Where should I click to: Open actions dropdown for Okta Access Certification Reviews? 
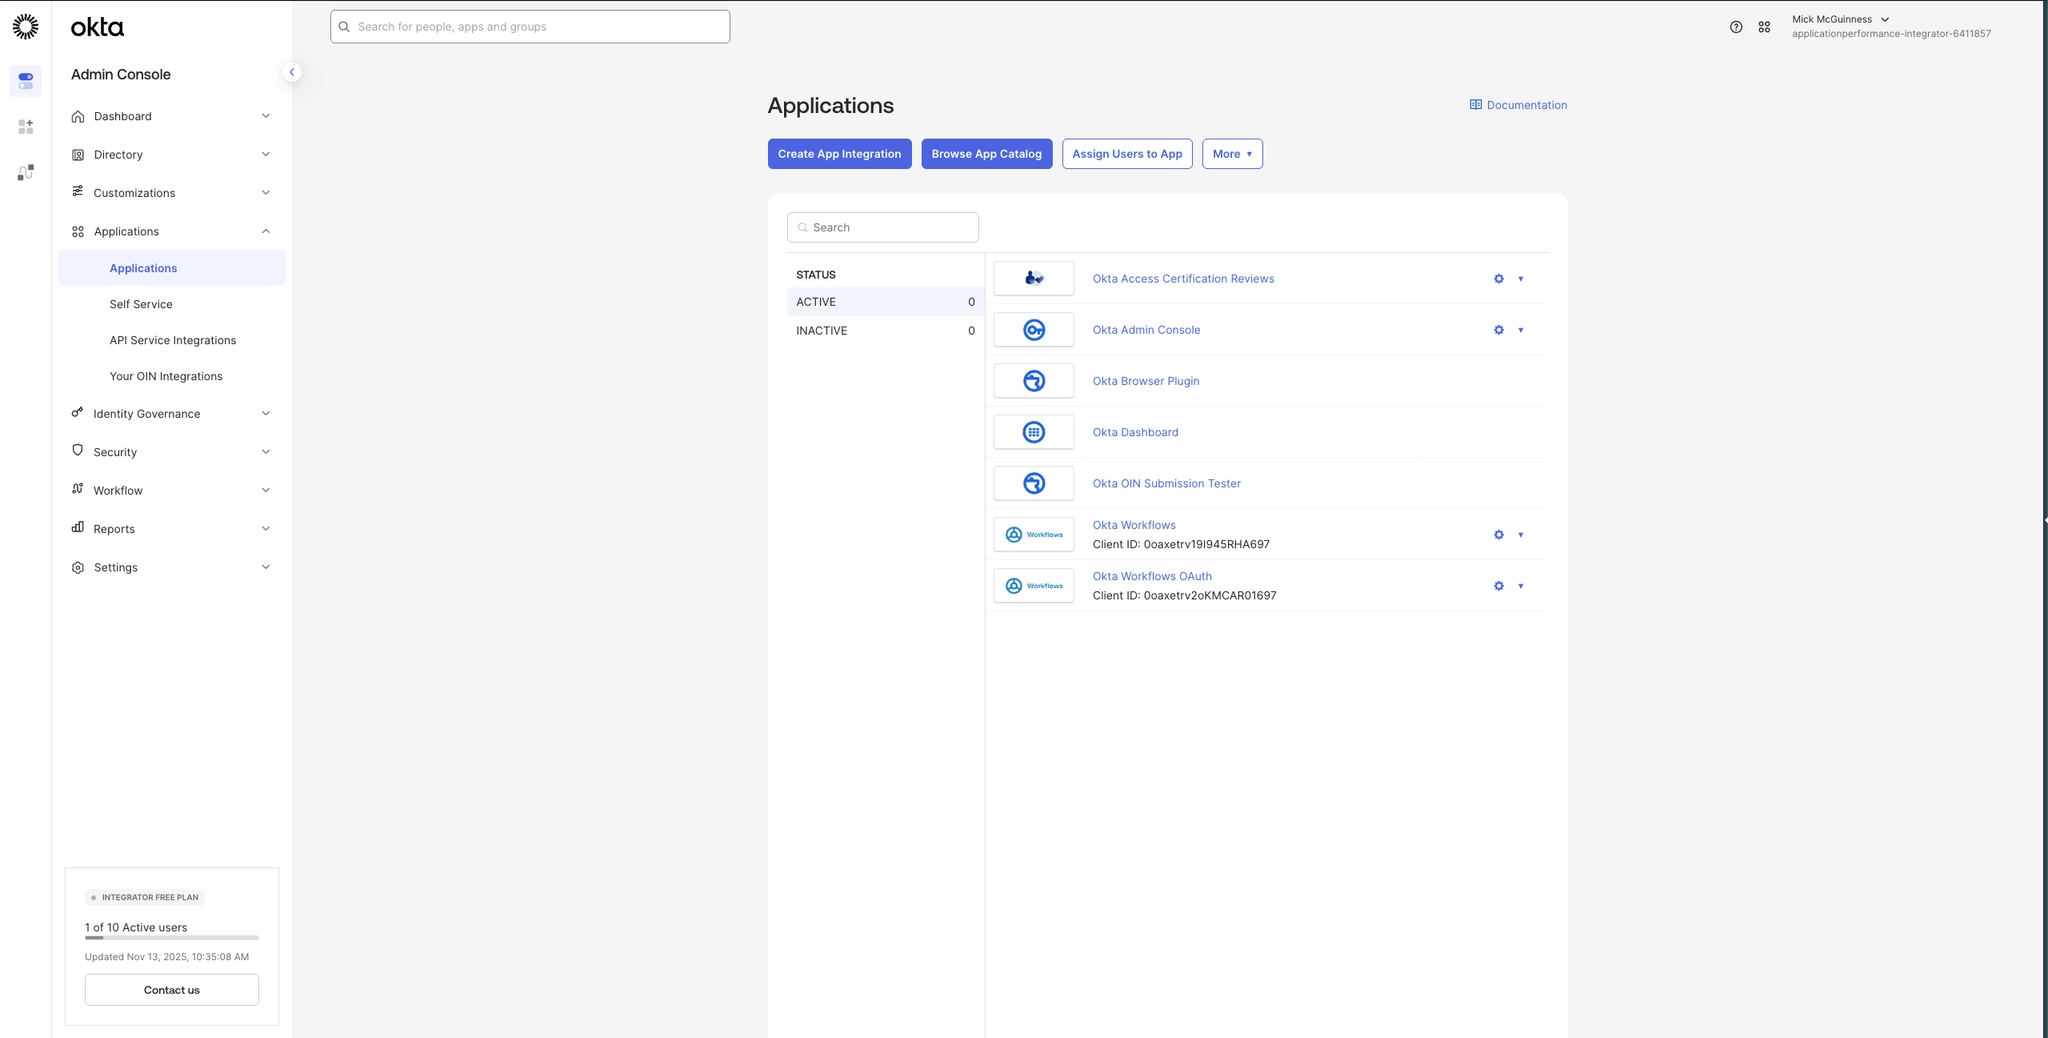click(1520, 279)
